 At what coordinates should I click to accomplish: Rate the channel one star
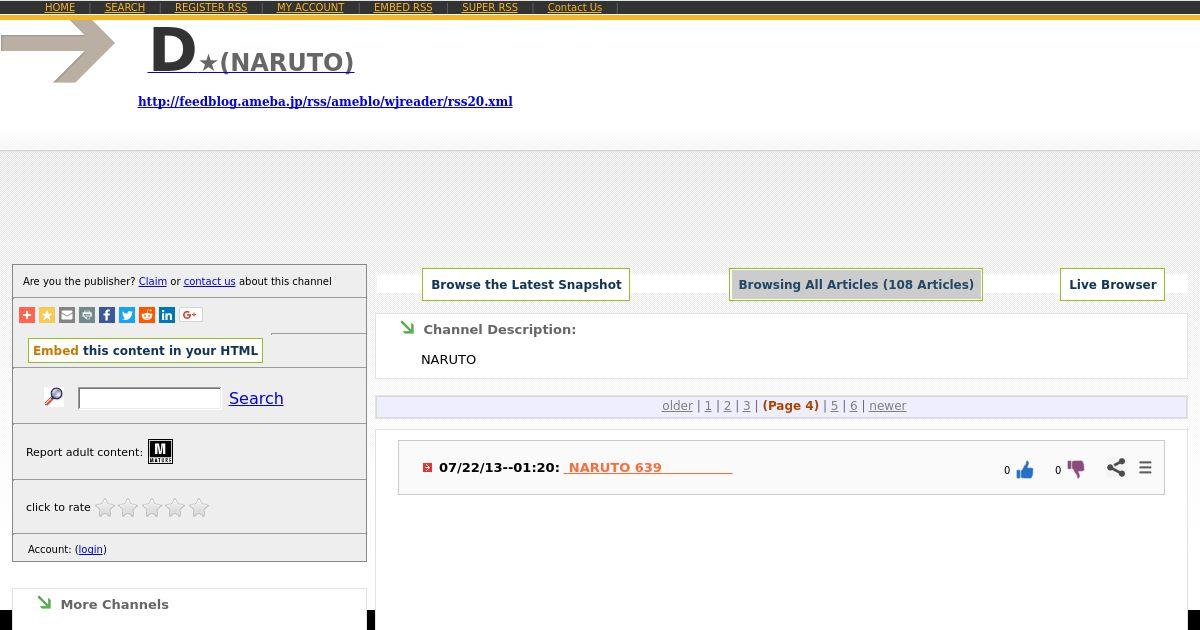coord(105,508)
